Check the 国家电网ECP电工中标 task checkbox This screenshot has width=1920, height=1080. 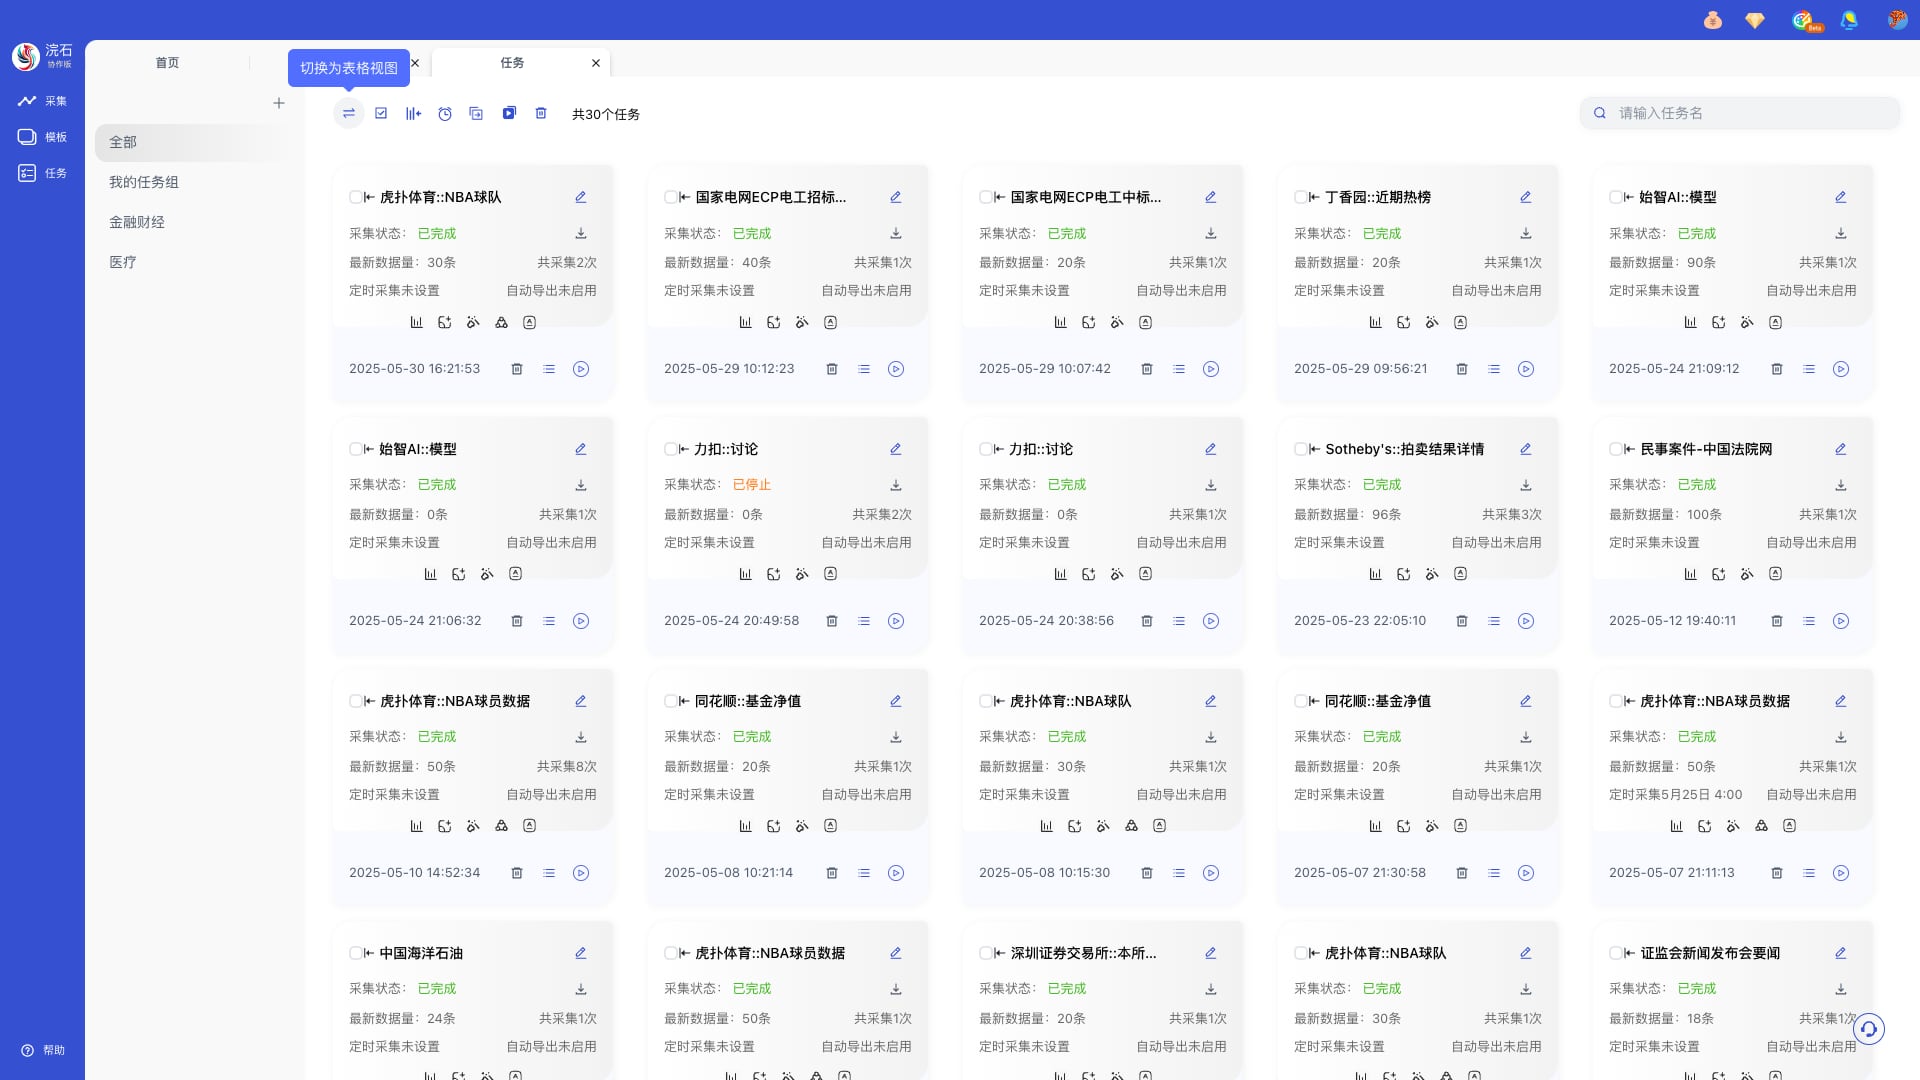point(985,197)
